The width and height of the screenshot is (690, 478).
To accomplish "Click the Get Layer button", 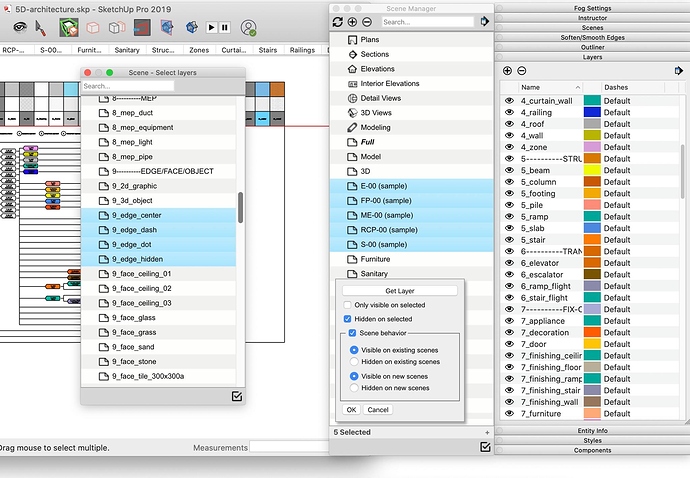I will (400, 290).
